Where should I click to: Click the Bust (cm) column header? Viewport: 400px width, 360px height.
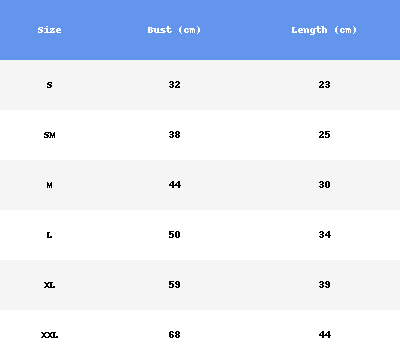pos(174,30)
